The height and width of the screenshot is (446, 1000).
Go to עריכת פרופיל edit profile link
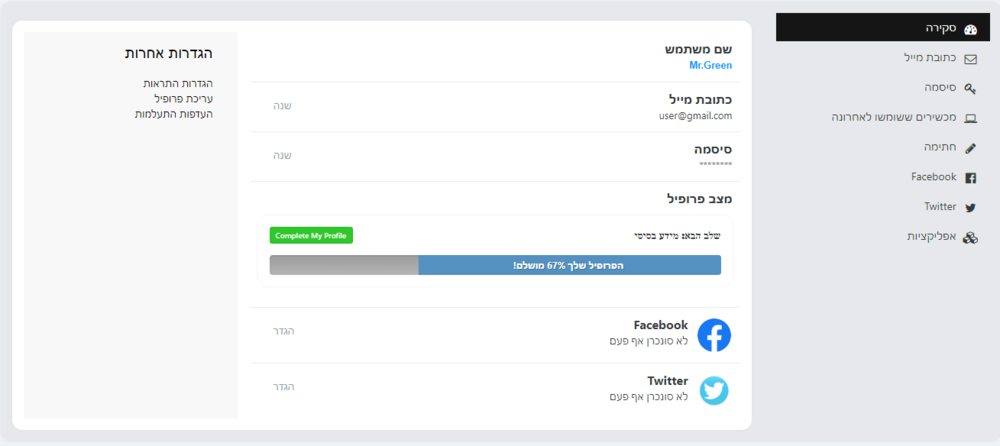pyautogui.click(x=183, y=99)
